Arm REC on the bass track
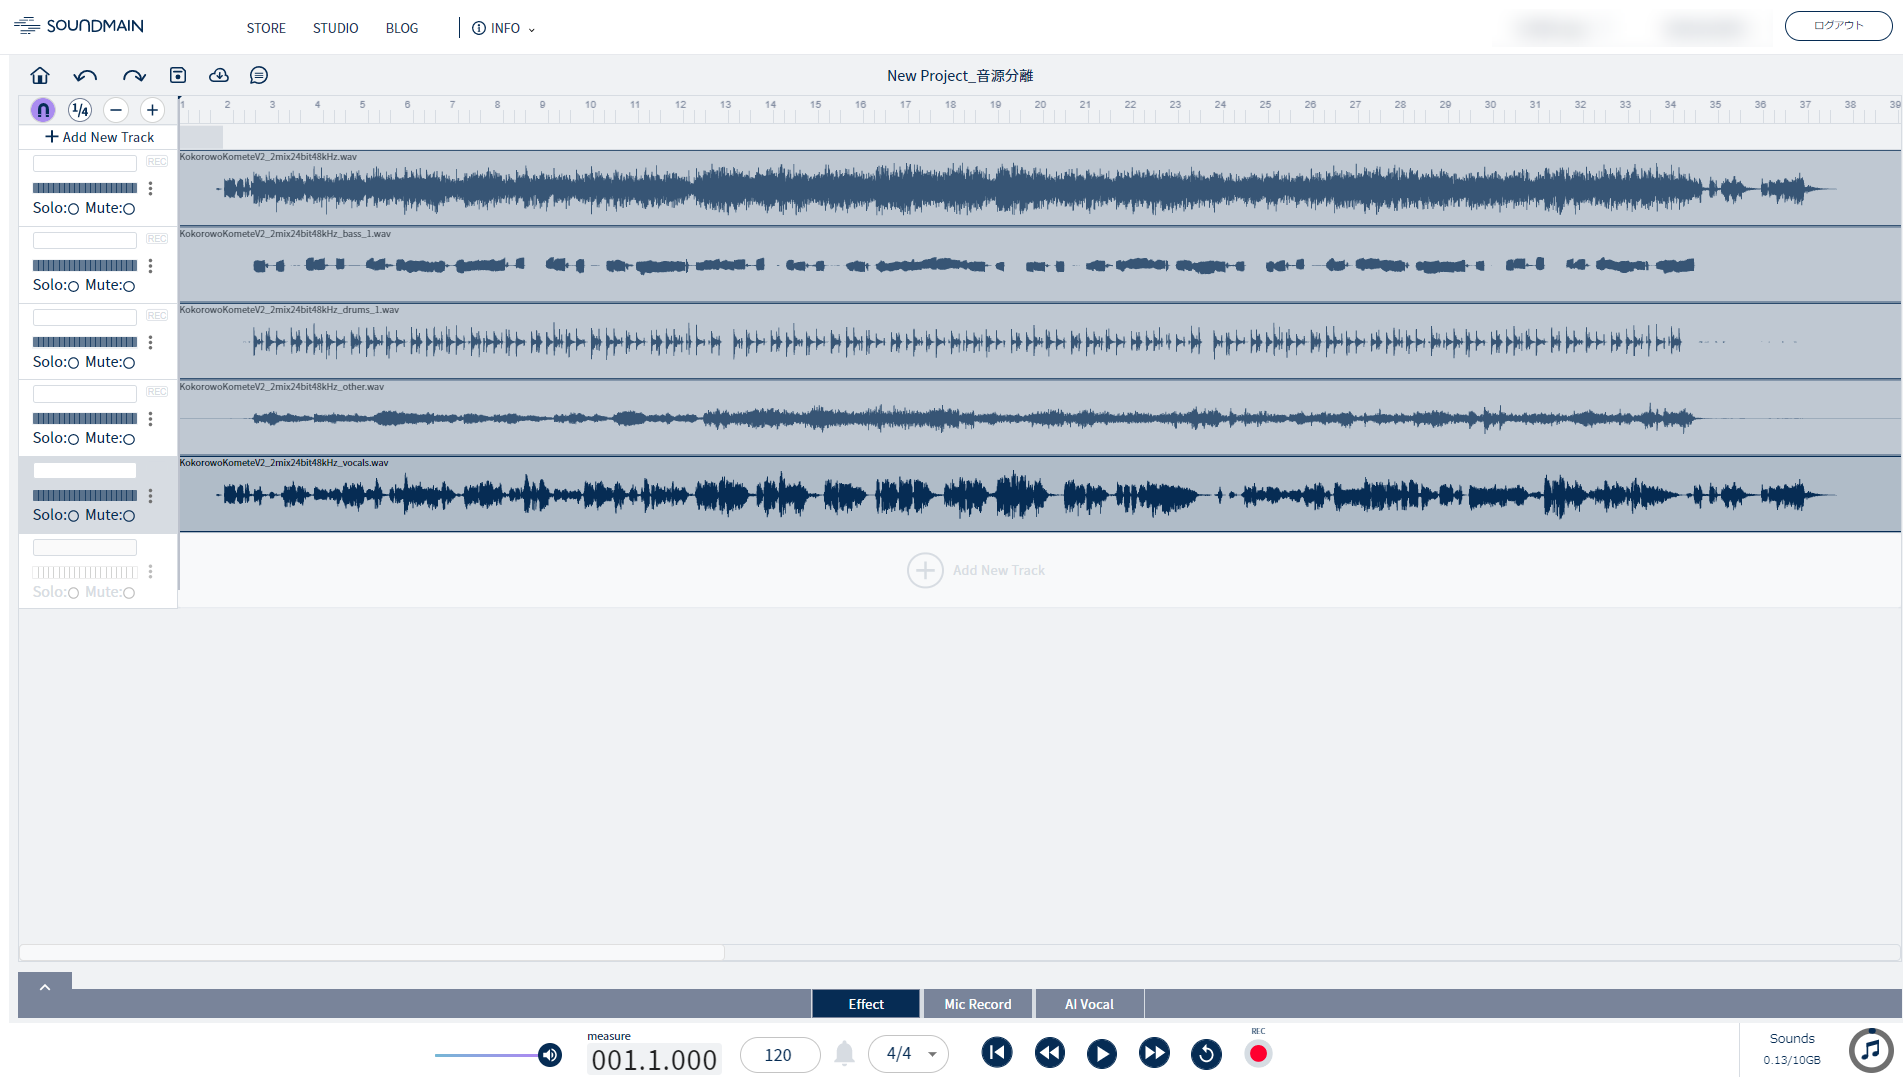1903x1079 pixels. click(157, 239)
